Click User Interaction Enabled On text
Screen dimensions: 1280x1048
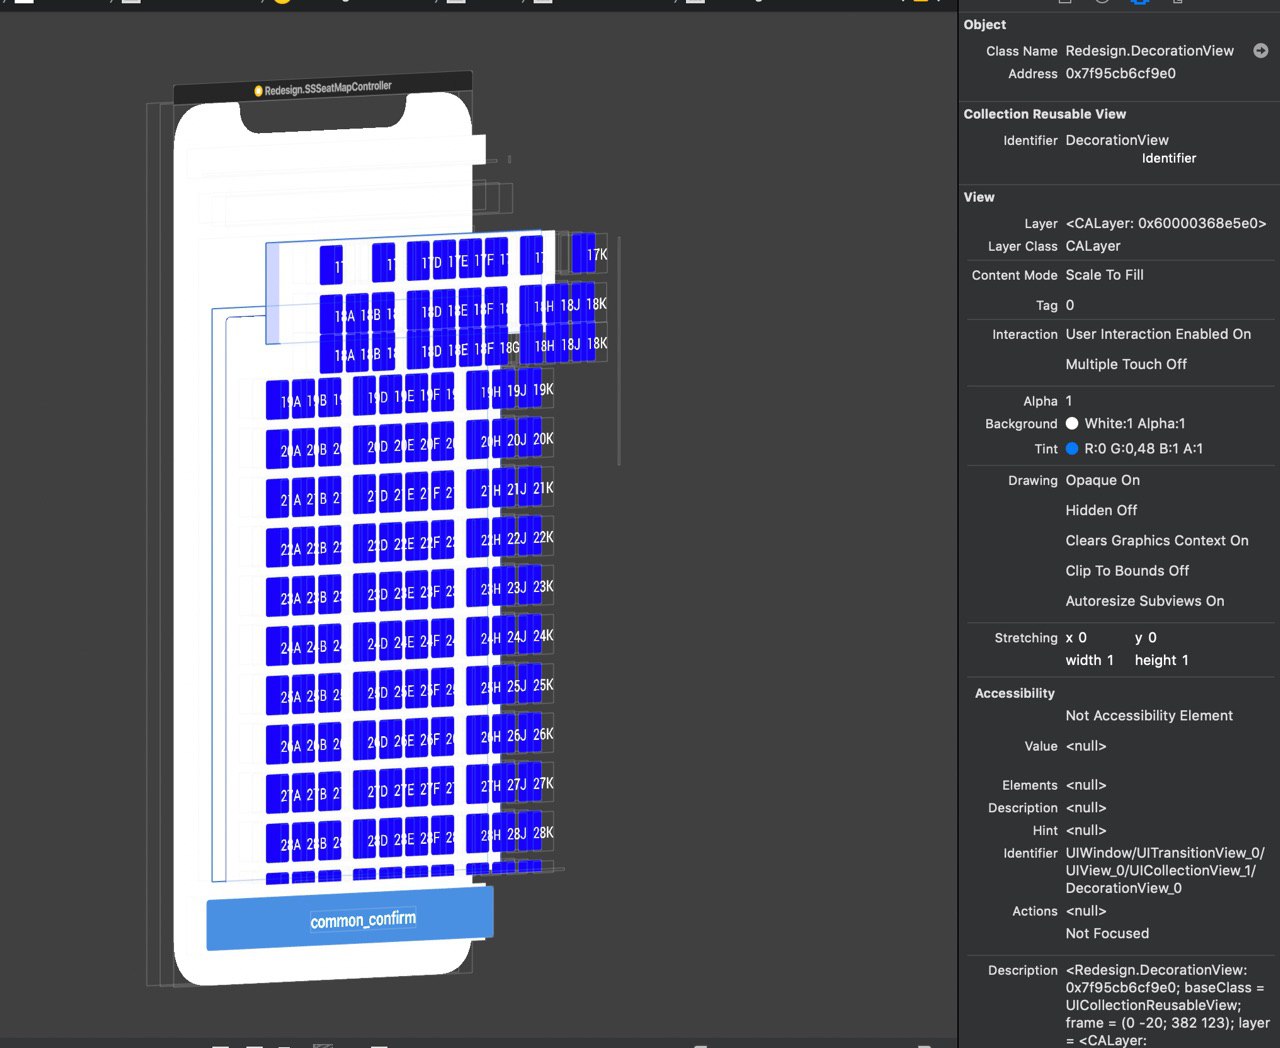(x=1158, y=334)
